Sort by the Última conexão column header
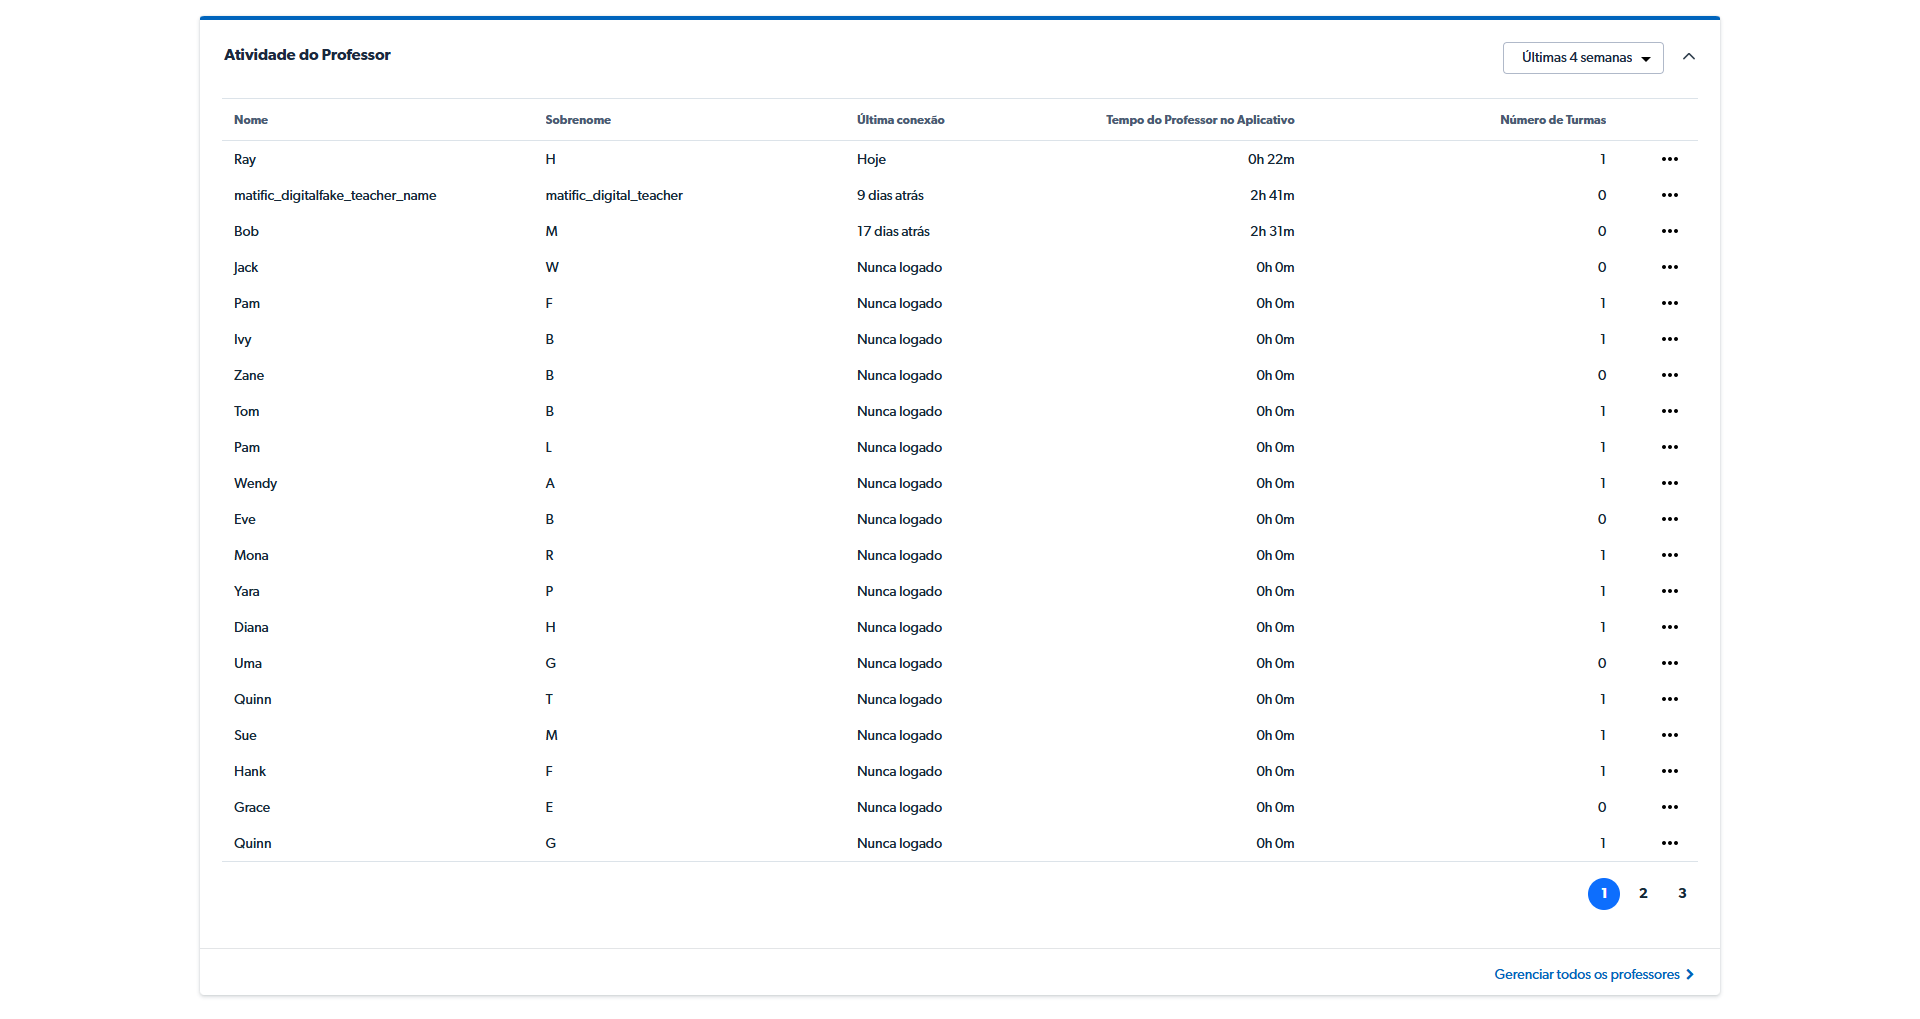The height and width of the screenshot is (1019, 1920). (900, 120)
